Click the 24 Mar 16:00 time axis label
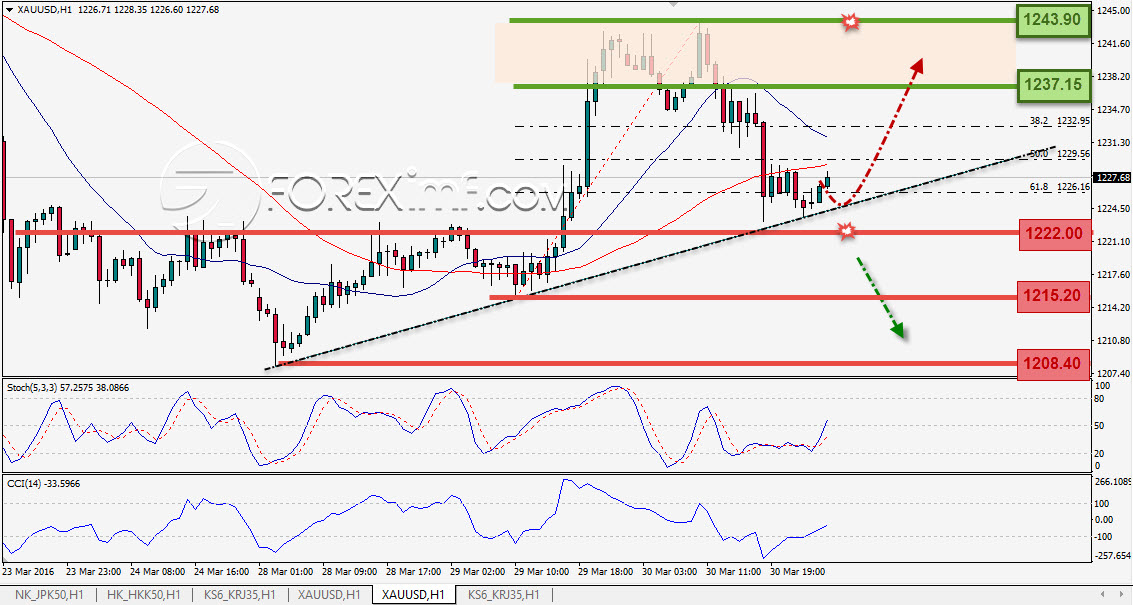Screen dimensions: 1133x605 click(x=222, y=572)
